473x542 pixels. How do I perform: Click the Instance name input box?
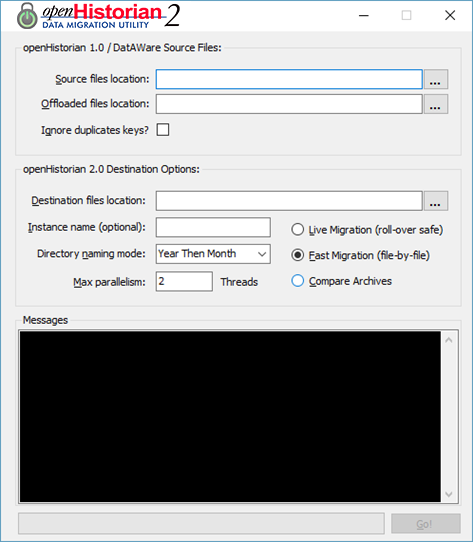tap(213, 227)
